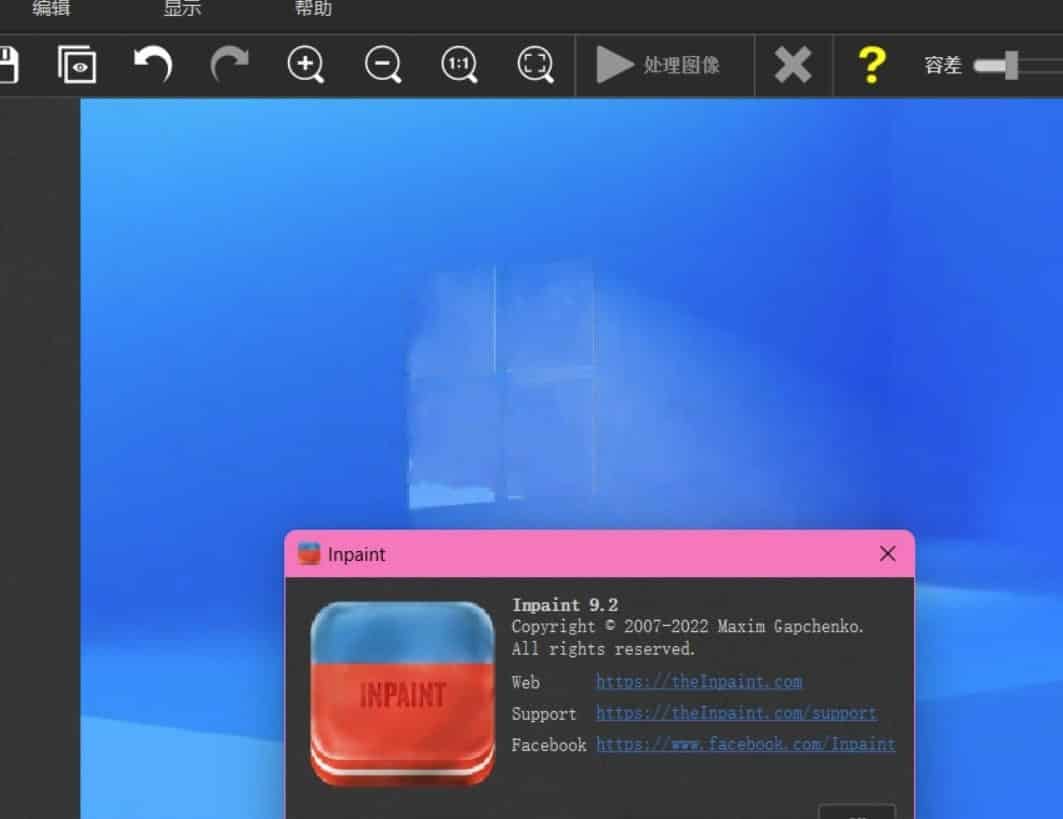
Task: Open the Facebook Inpaint page link
Action: pyautogui.click(x=746, y=744)
